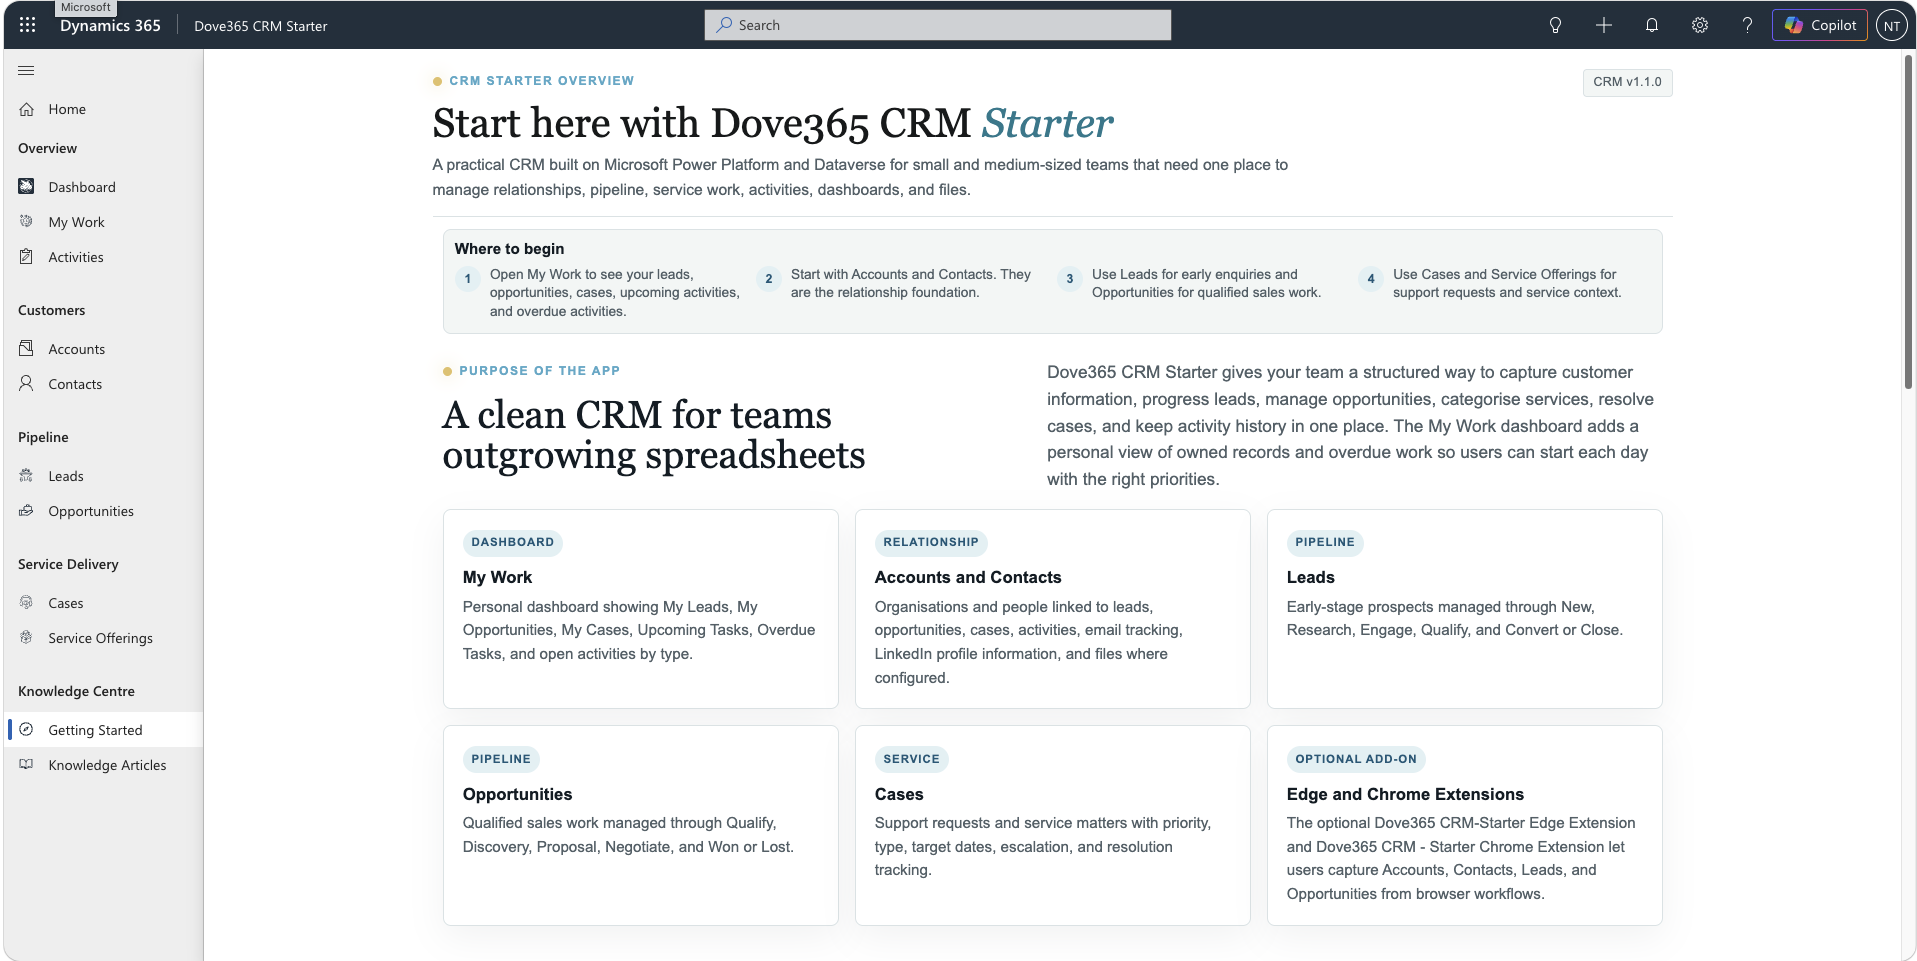Screen dimensions: 1917x961
Task: Click the Overview section header in sidebar
Action: [x=47, y=148]
